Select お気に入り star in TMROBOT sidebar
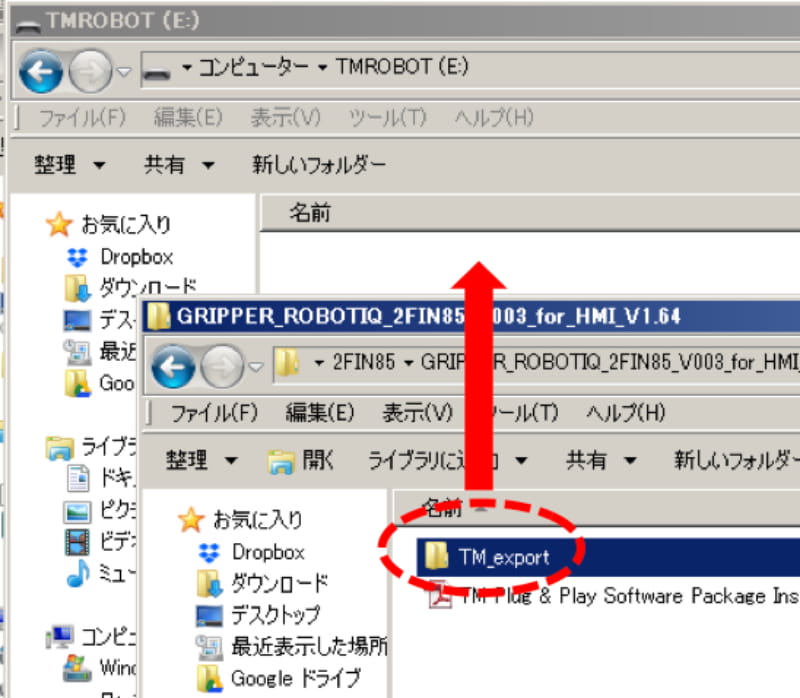800x698 pixels. [59, 225]
